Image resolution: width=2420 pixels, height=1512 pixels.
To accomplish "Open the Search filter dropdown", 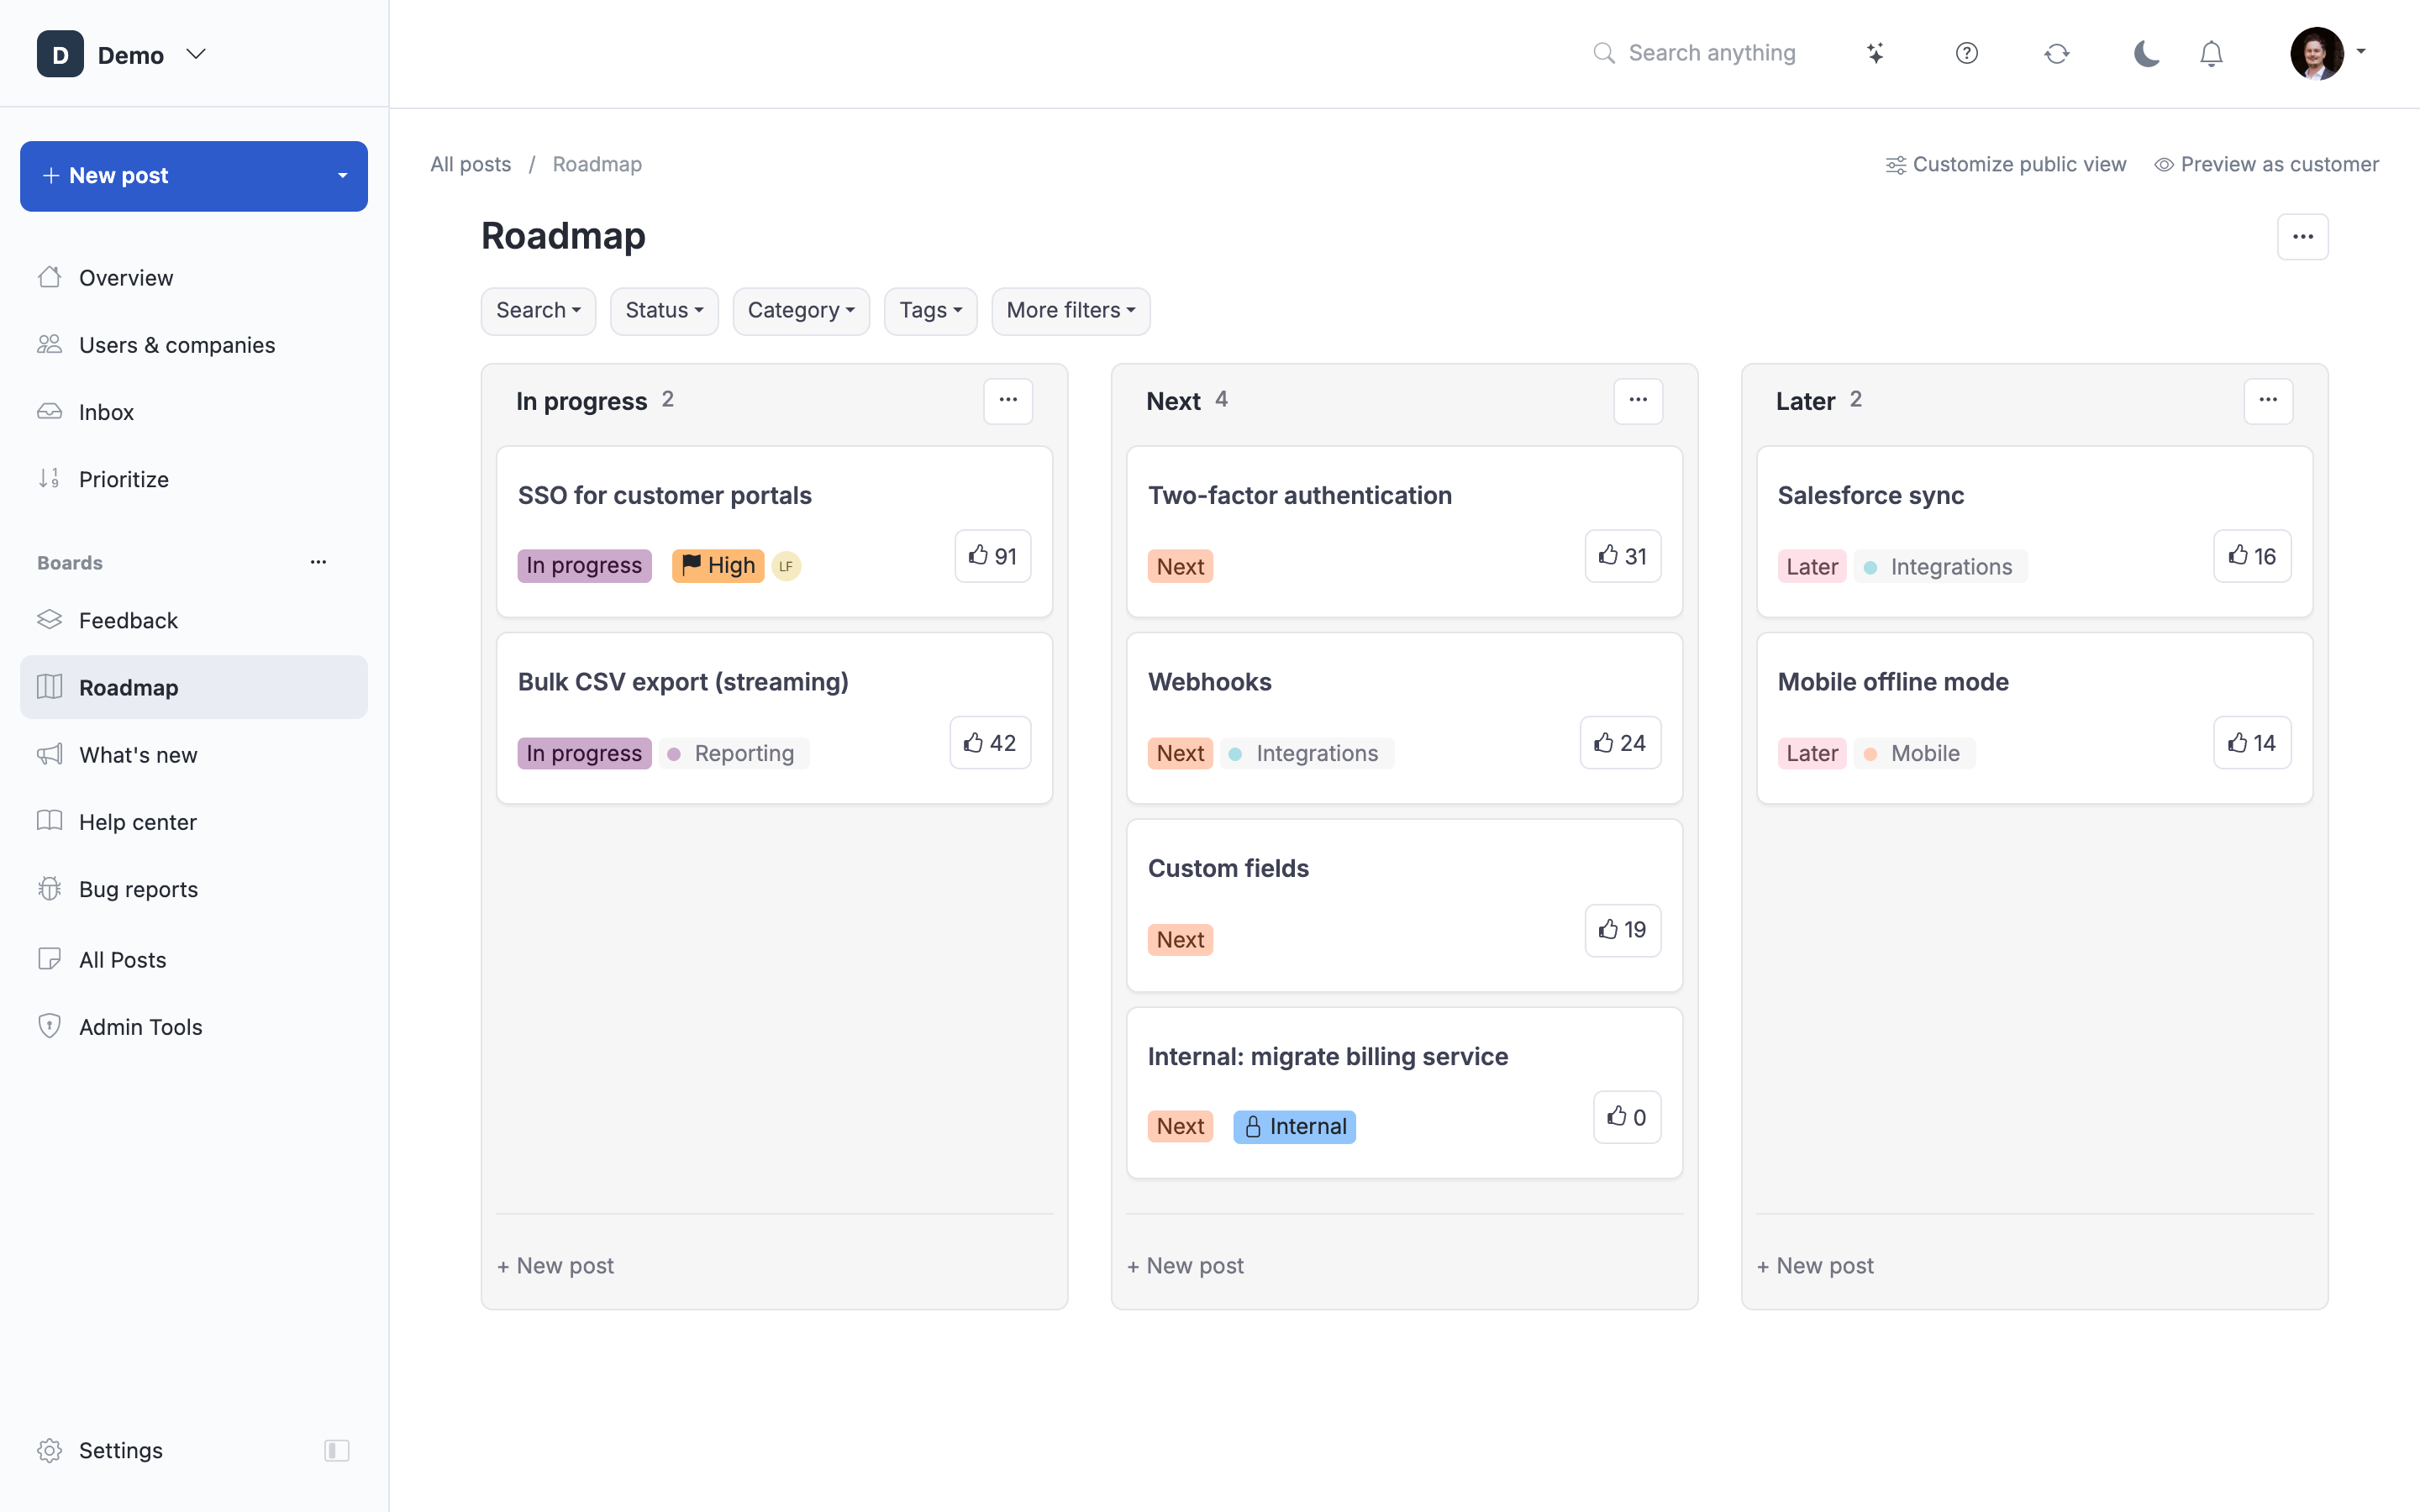I will [538, 311].
